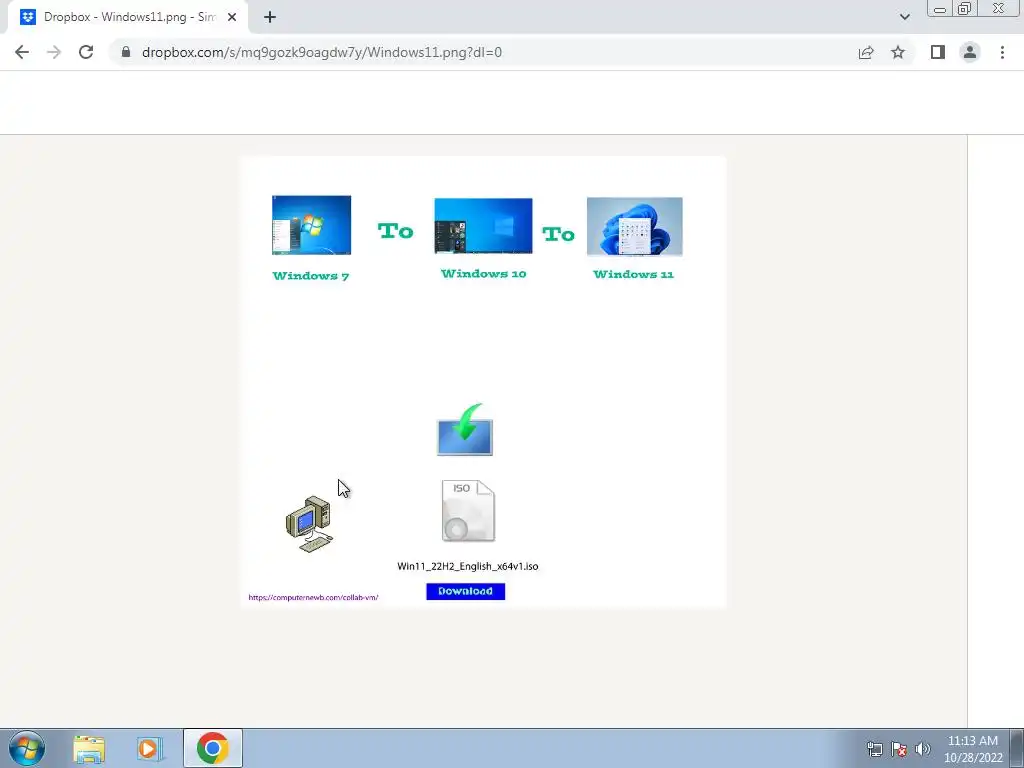
Task: Go back to the previous page
Action: [22, 52]
